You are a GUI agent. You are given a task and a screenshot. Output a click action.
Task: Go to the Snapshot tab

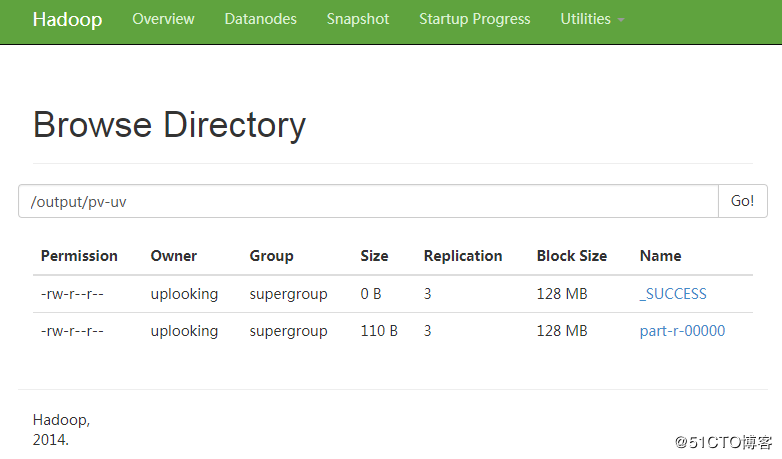click(x=358, y=19)
